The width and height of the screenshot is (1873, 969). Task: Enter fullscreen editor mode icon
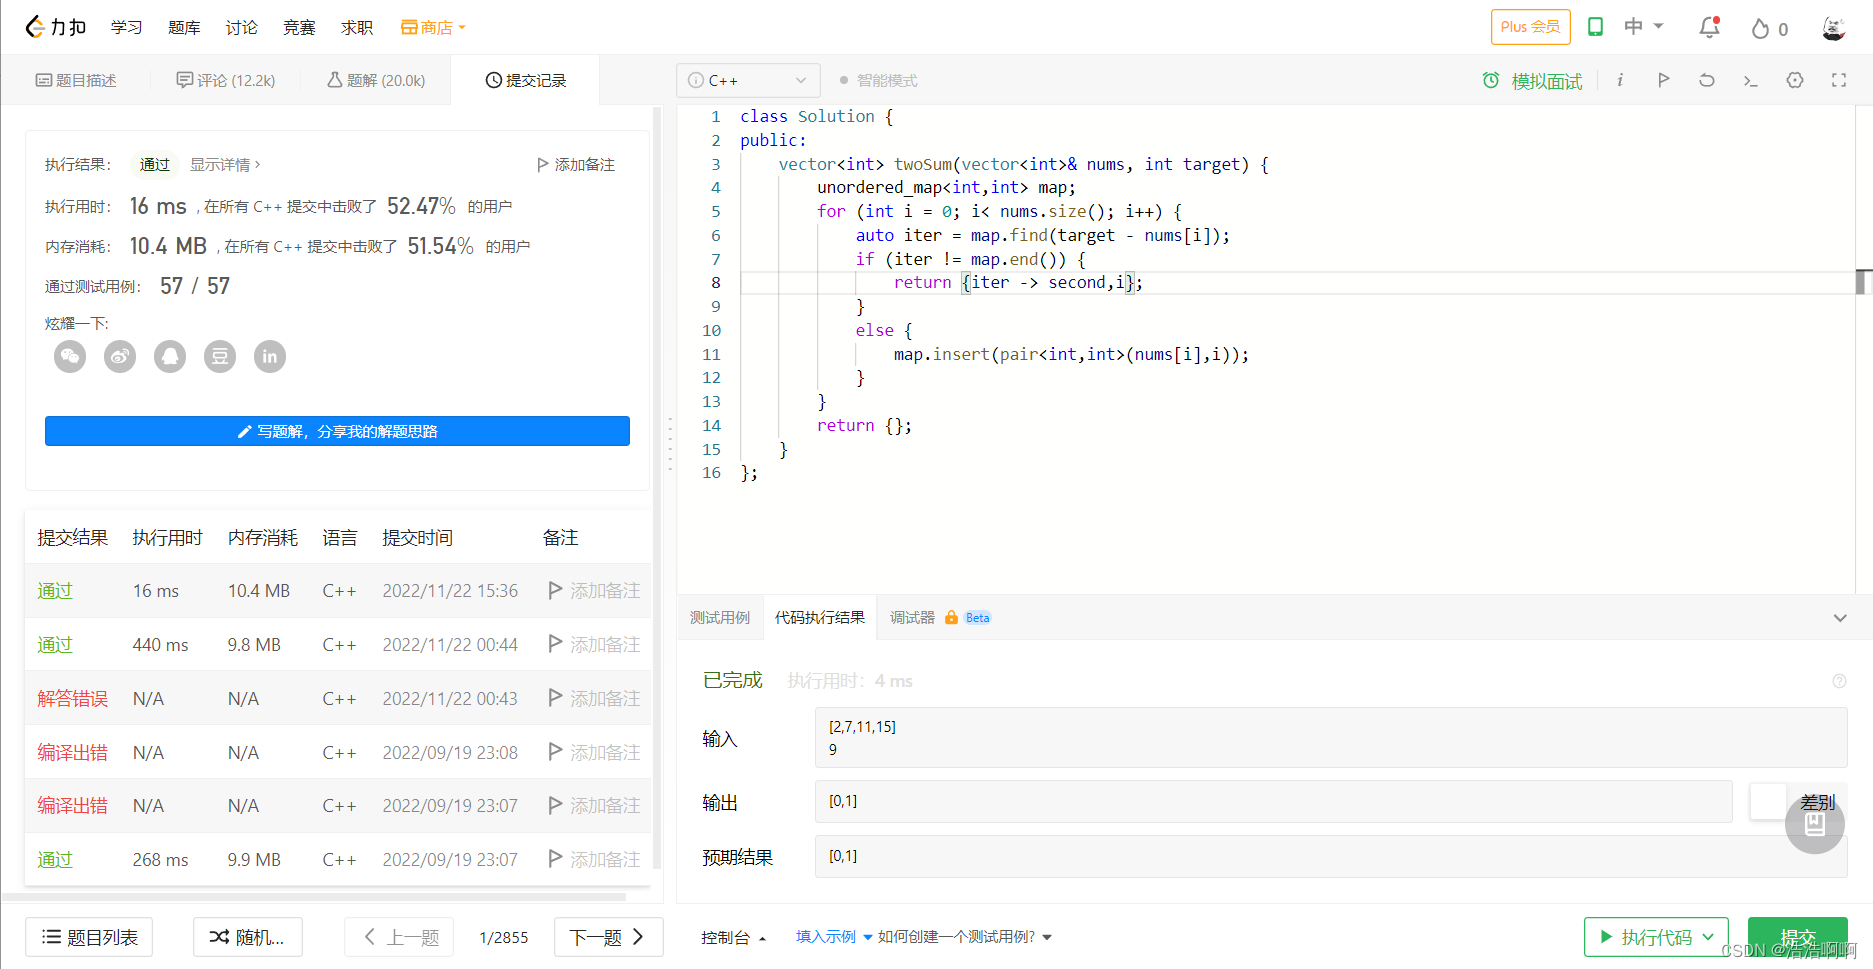coord(1839,80)
